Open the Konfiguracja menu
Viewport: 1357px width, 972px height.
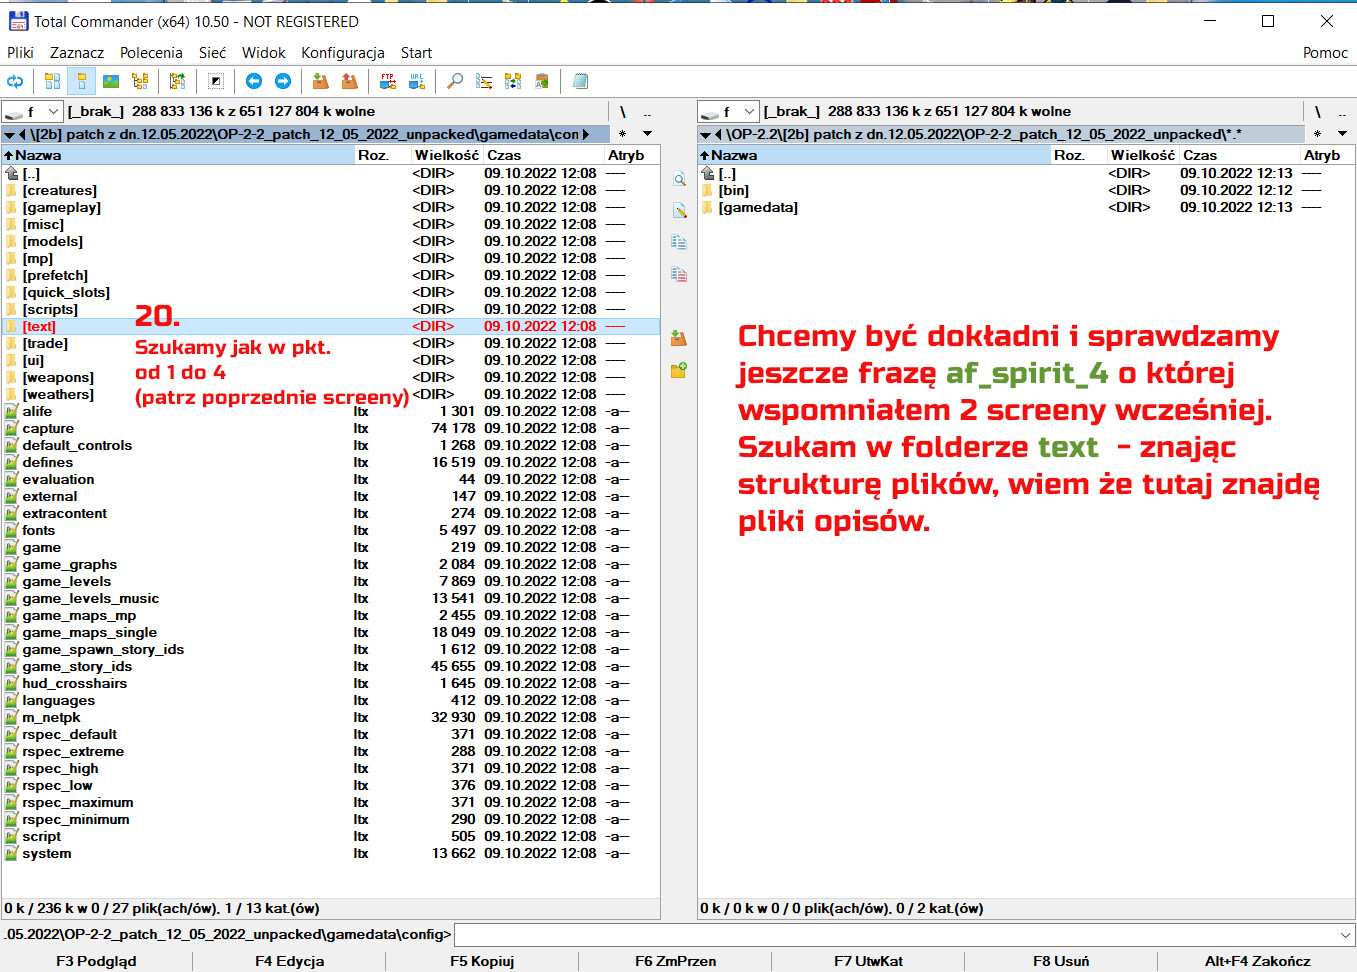[x=343, y=53]
